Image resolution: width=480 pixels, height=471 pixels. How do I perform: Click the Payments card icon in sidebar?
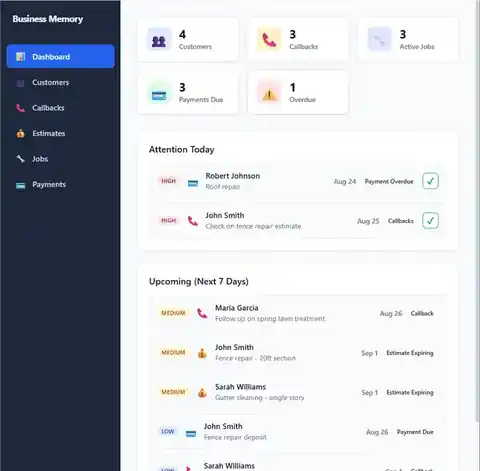(x=21, y=185)
